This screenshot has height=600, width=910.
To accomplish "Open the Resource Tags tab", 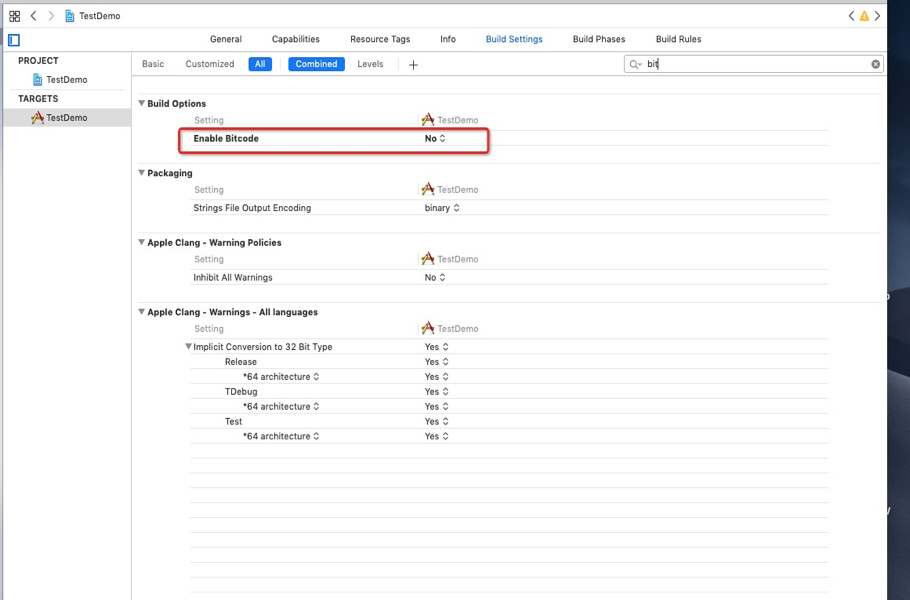I will coord(380,39).
